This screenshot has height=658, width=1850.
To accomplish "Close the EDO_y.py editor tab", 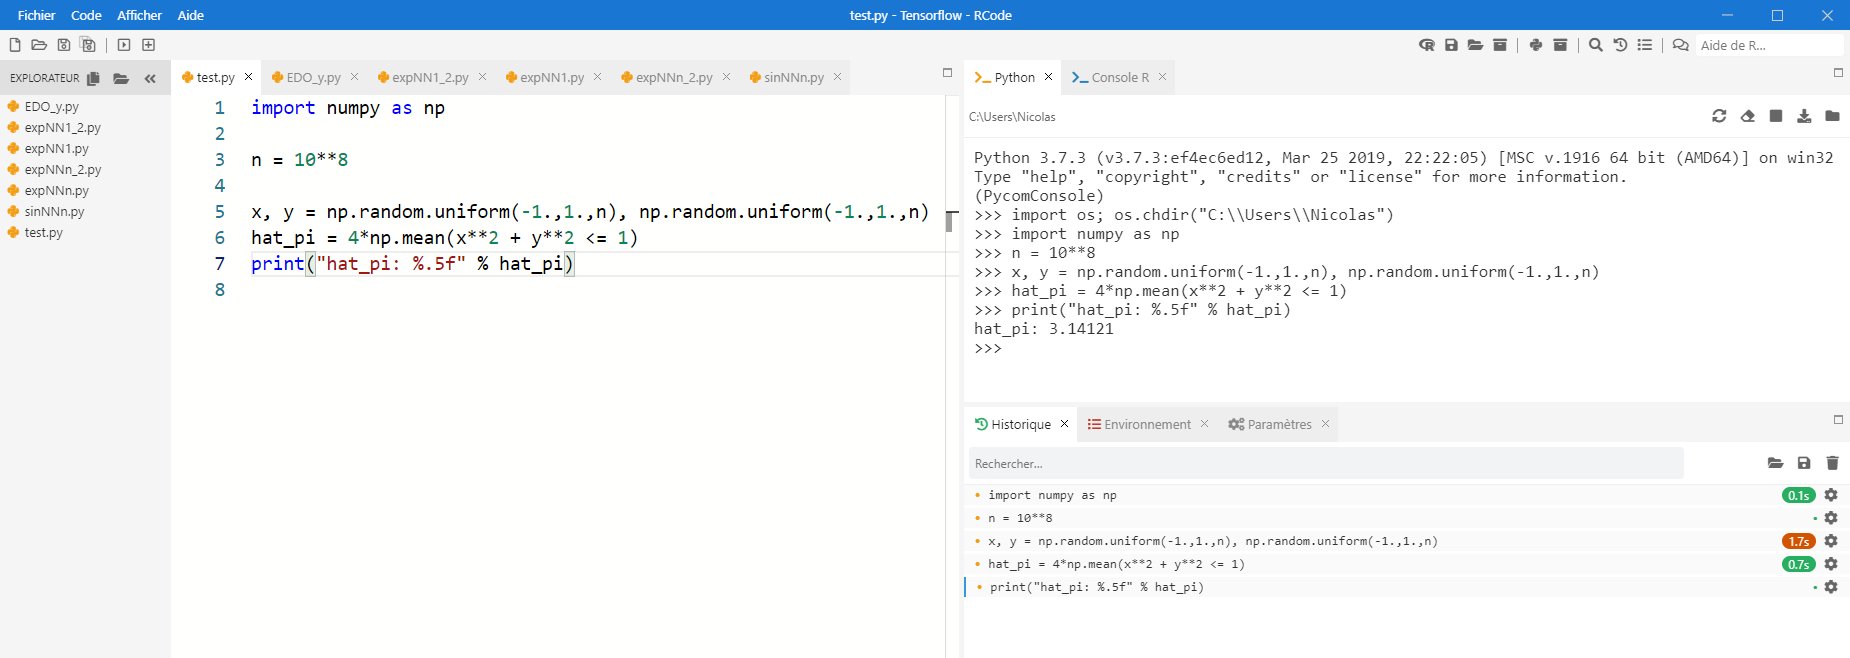I will click(x=354, y=77).
